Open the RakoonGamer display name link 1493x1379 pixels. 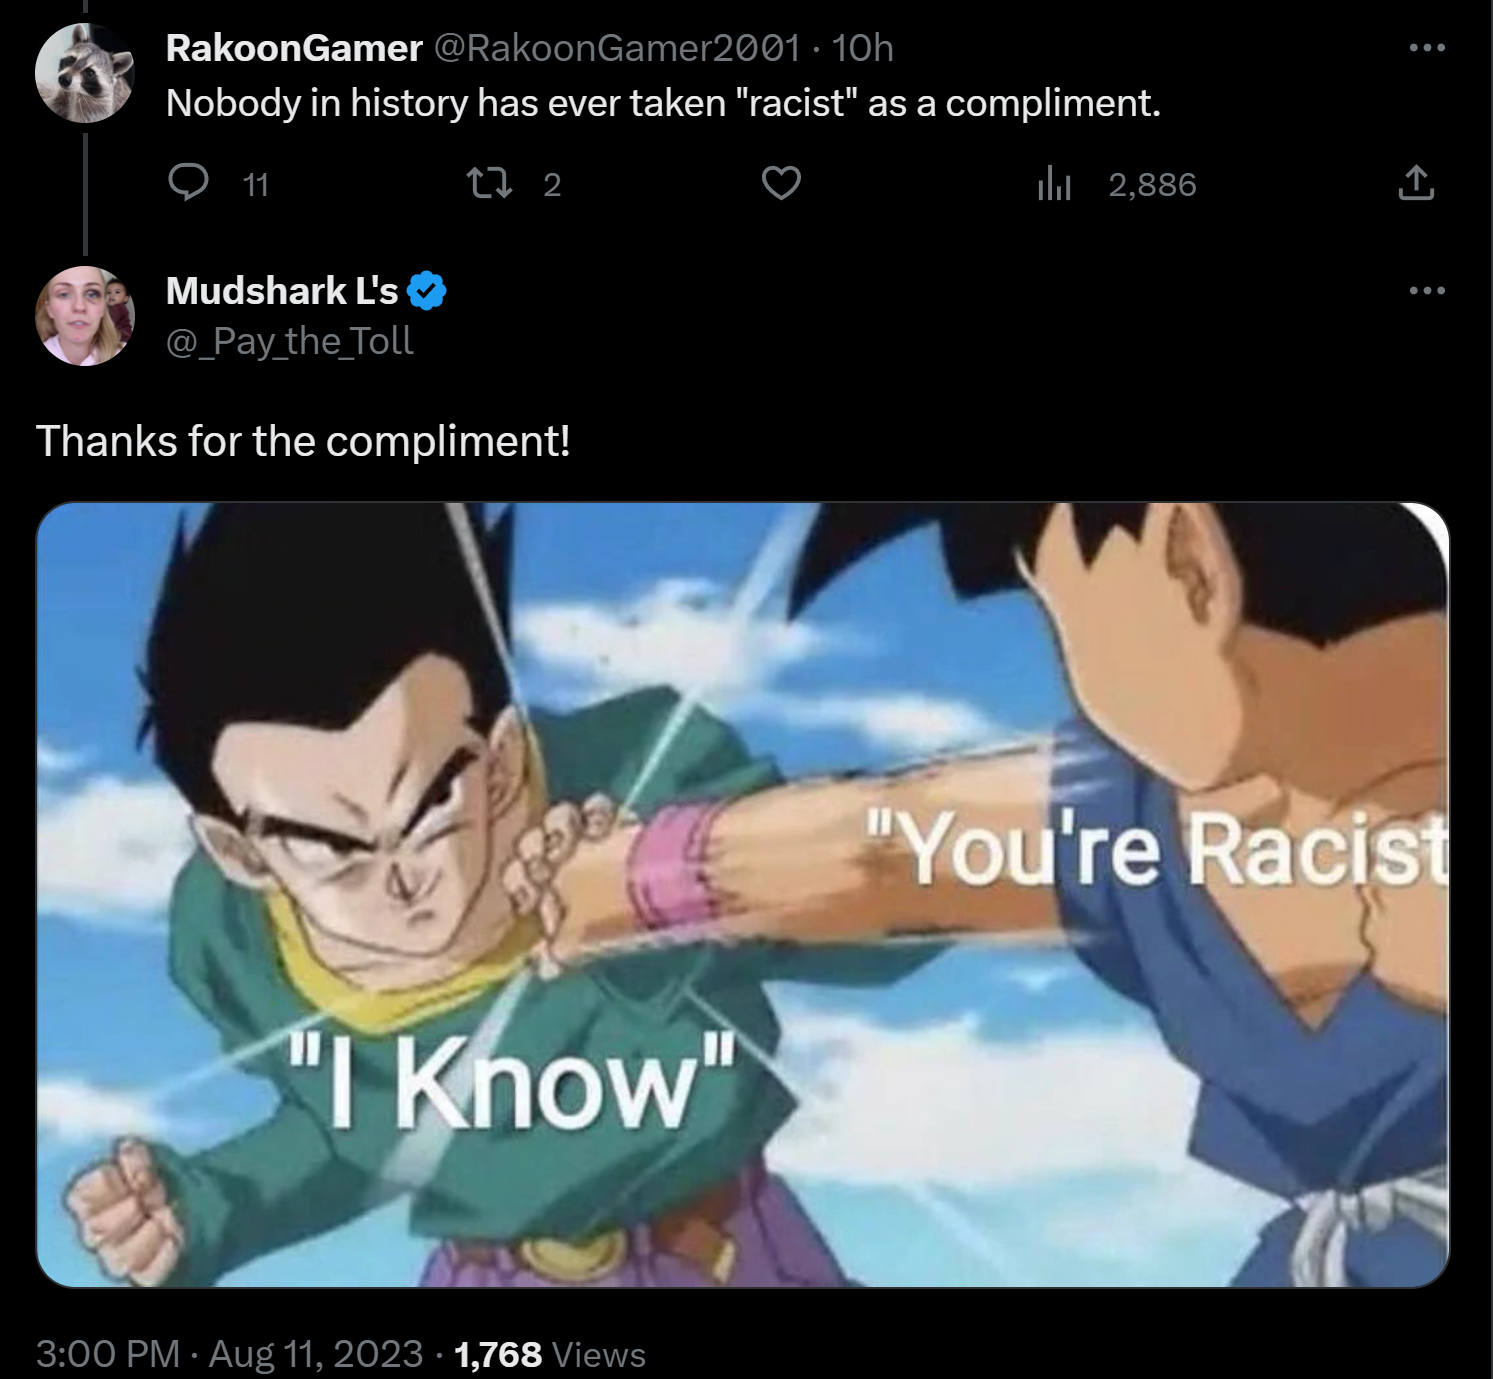tap(294, 48)
